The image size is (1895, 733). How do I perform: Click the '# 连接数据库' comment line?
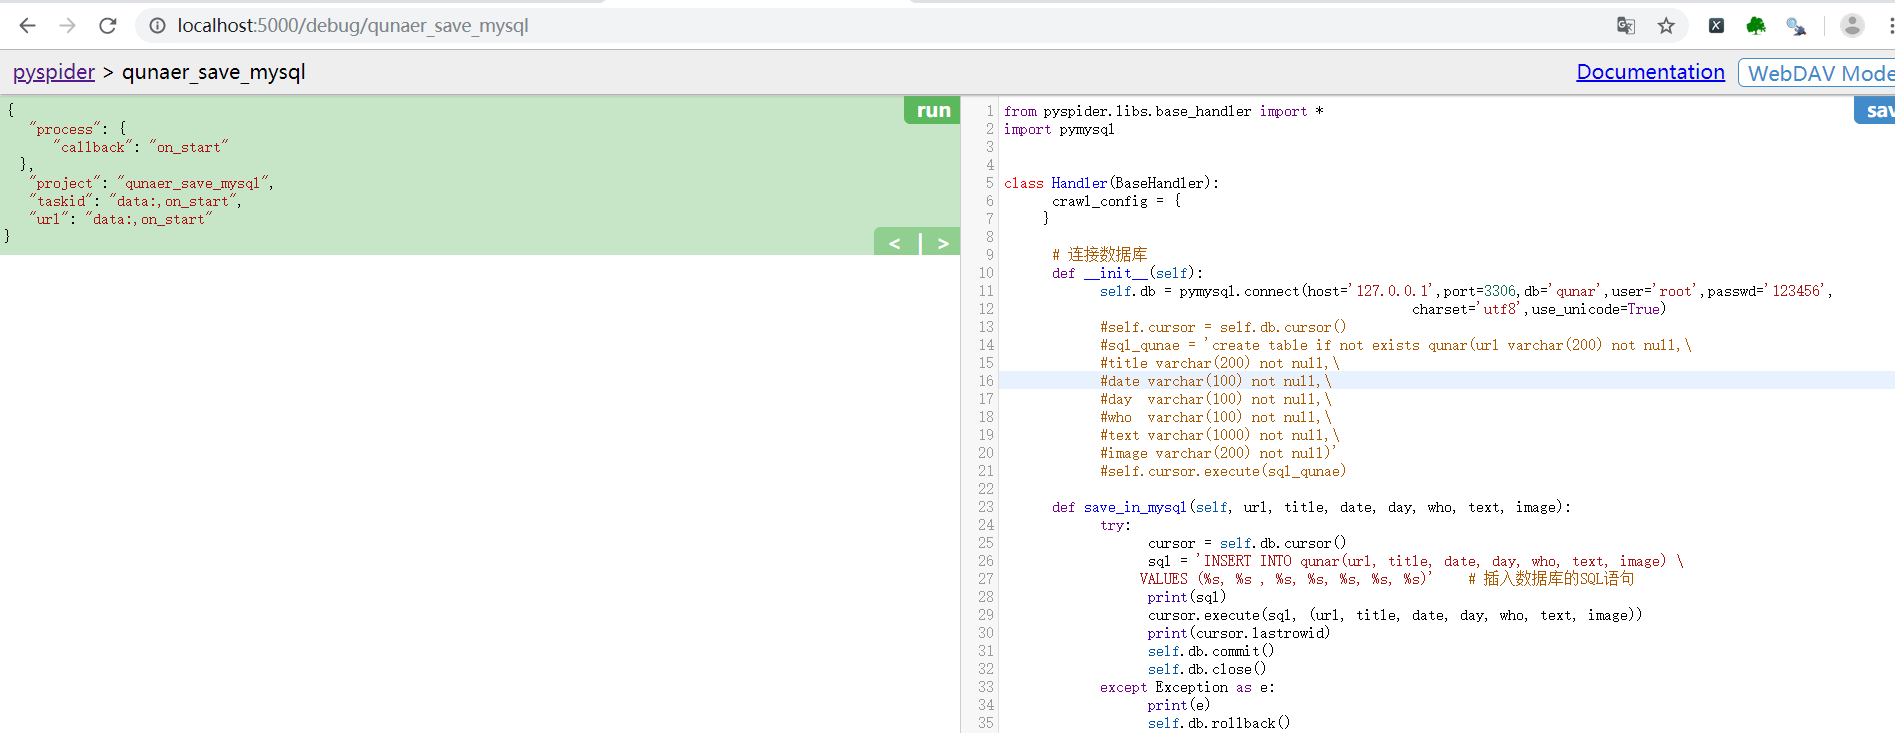[1100, 255]
